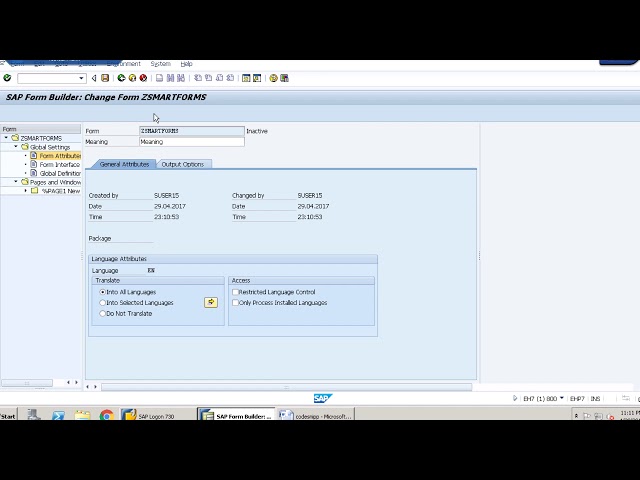Click the Next Page navigation icon
The width and height of the screenshot is (640, 480).
click(x=220, y=78)
